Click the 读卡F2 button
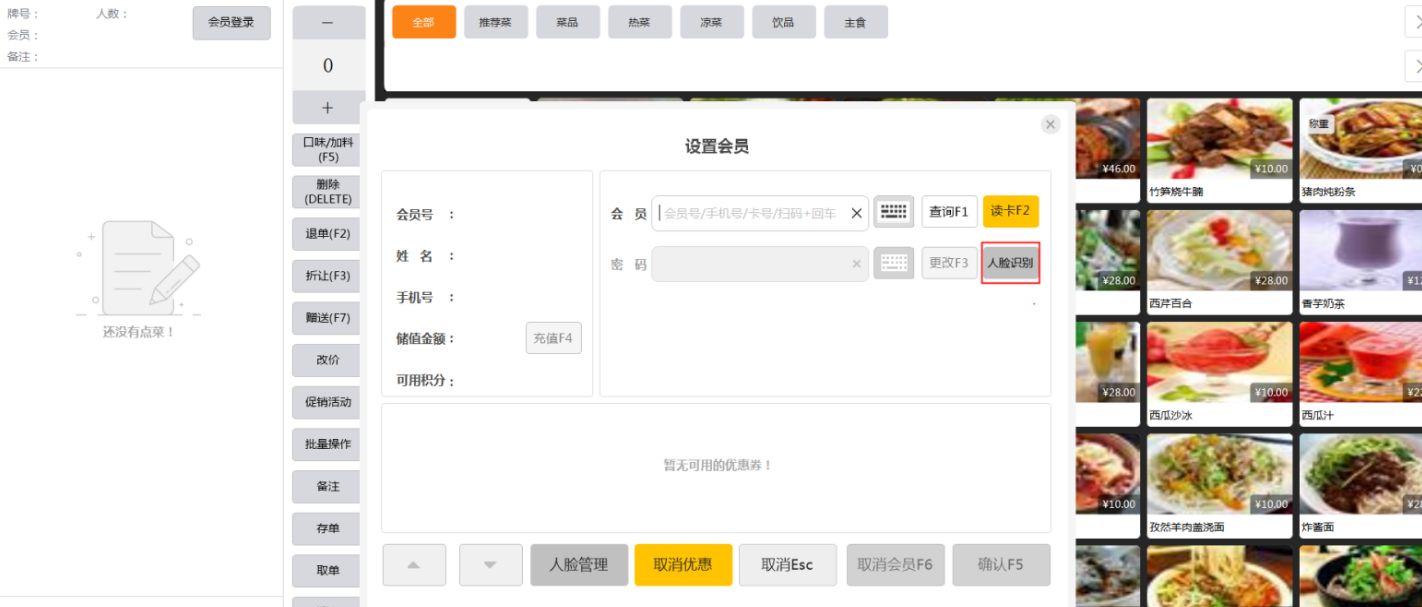Image resolution: width=1422 pixels, height=607 pixels. coord(1010,212)
